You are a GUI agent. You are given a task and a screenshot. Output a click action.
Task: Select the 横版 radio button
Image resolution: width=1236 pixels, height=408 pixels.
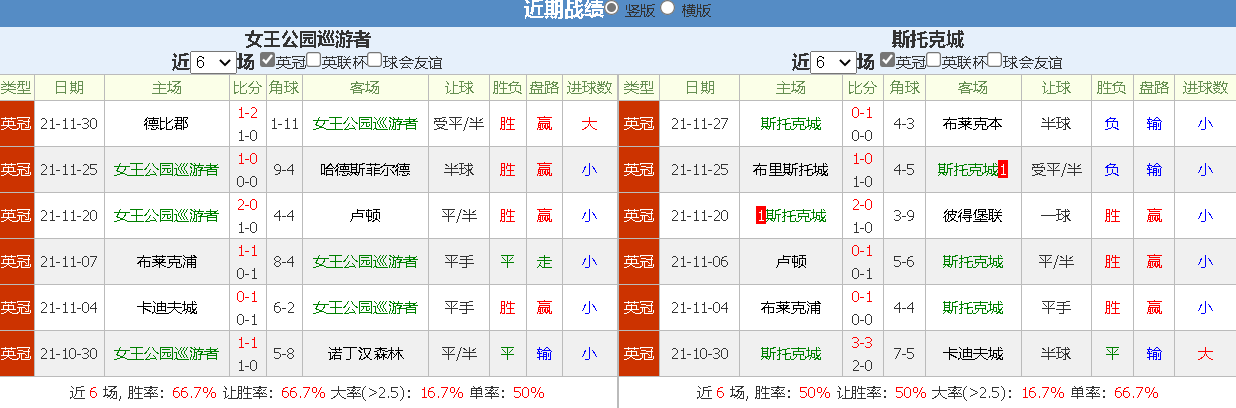pos(668,8)
